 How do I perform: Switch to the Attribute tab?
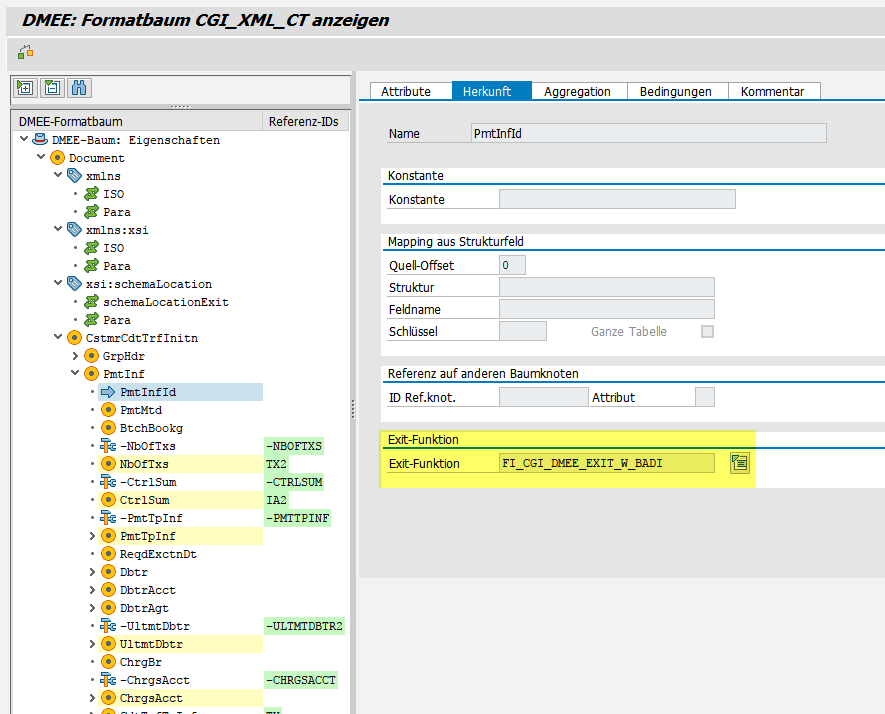pos(406,91)
